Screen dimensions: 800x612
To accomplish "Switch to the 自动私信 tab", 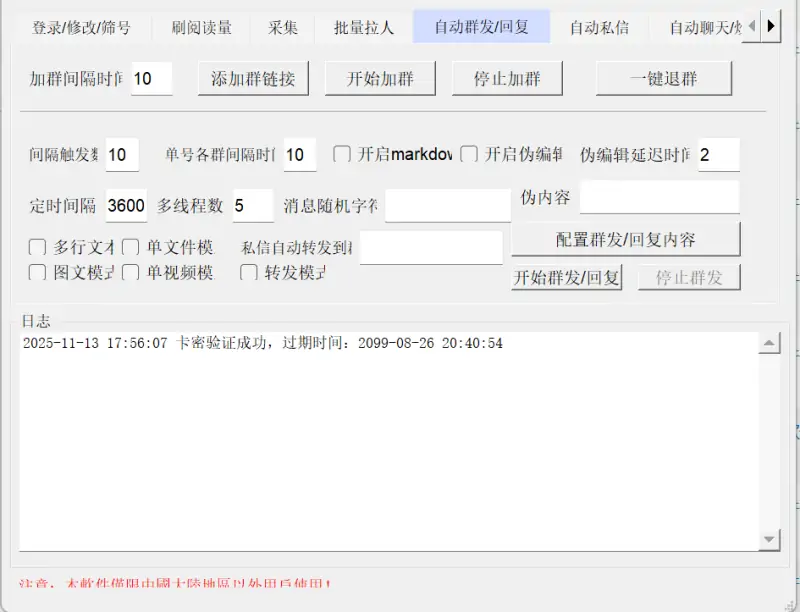I will click(x=601, y=28).
